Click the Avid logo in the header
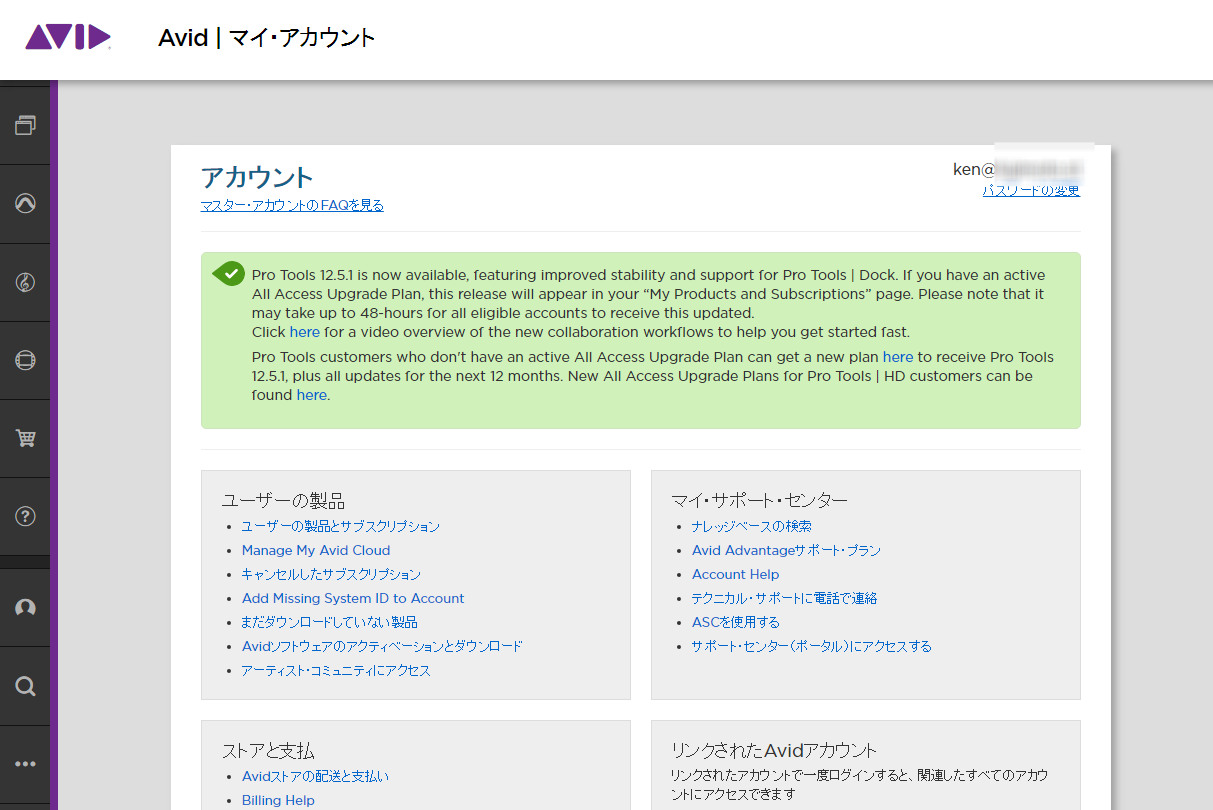Image resolution: width=1213 pixels, height=810 pixels. point(68,38)
